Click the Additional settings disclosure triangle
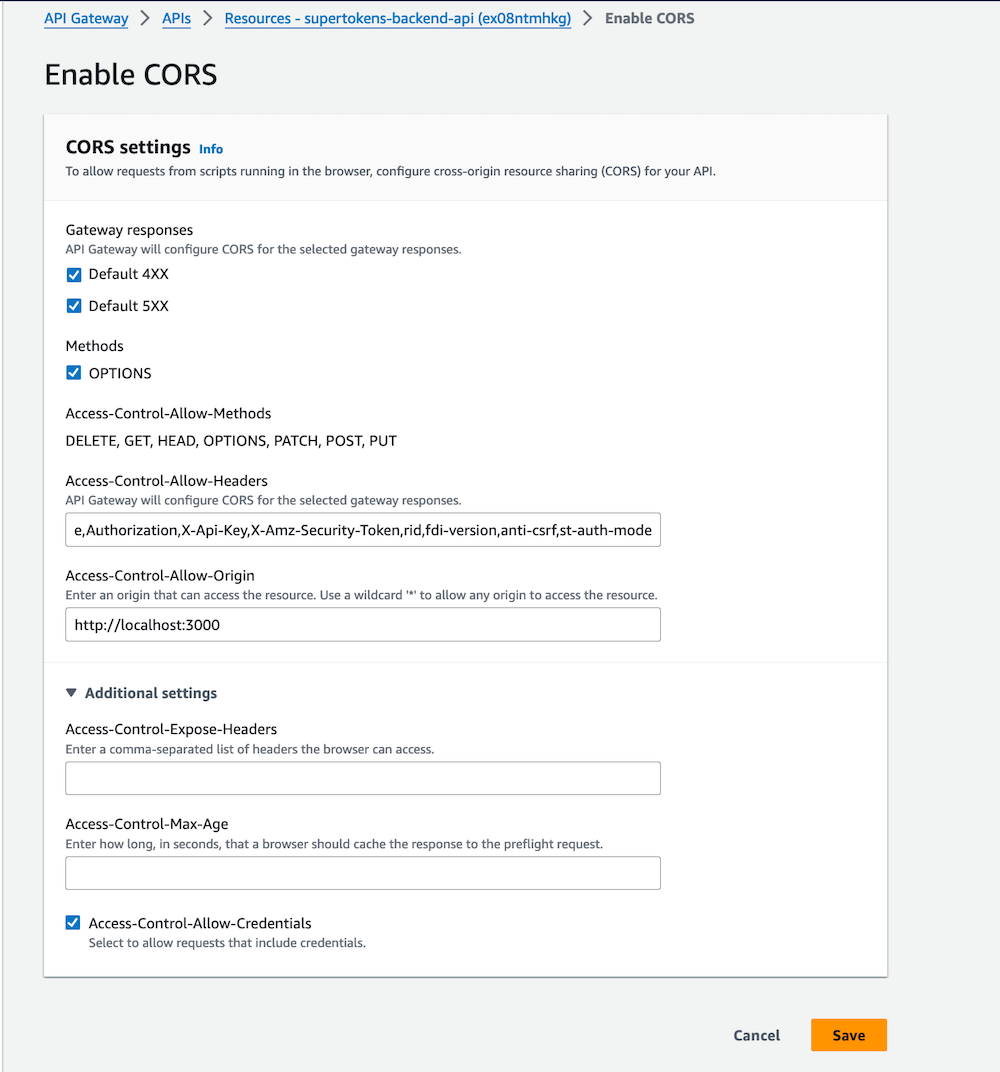The height and width of the screenshot is (1072, 1000). 71,692
